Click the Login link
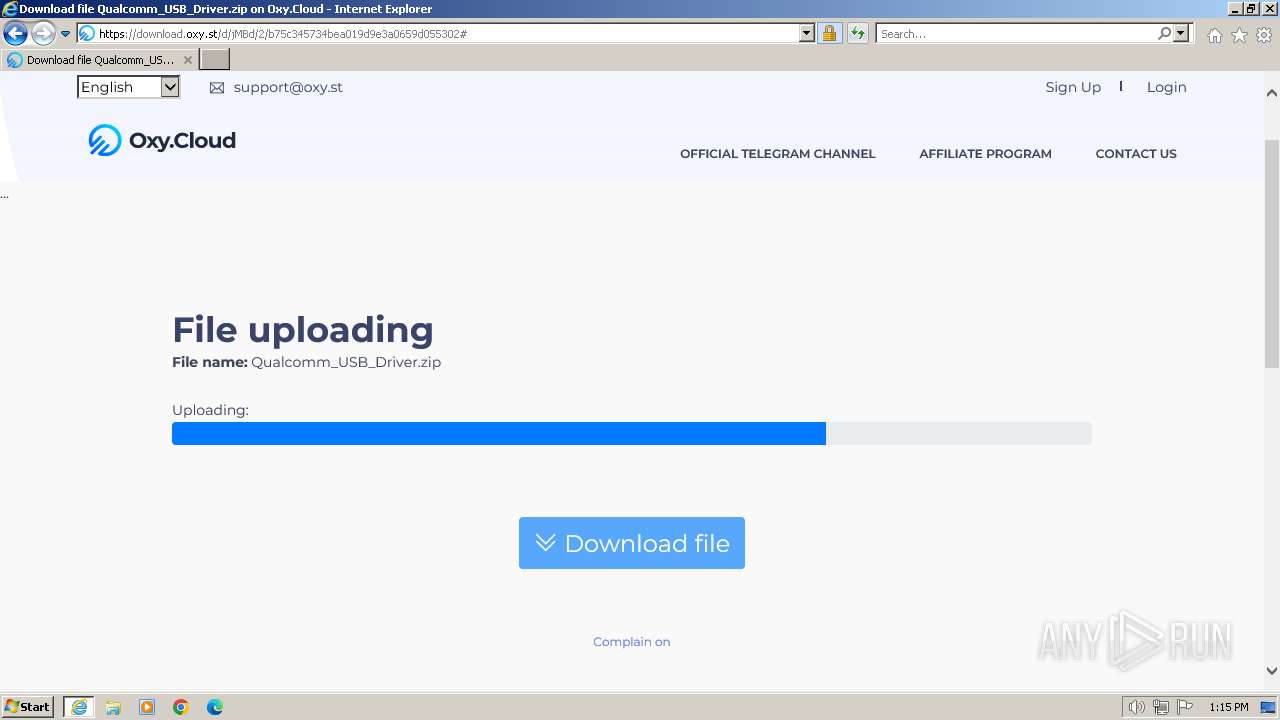1280x720 pixels. point(1166,87)
